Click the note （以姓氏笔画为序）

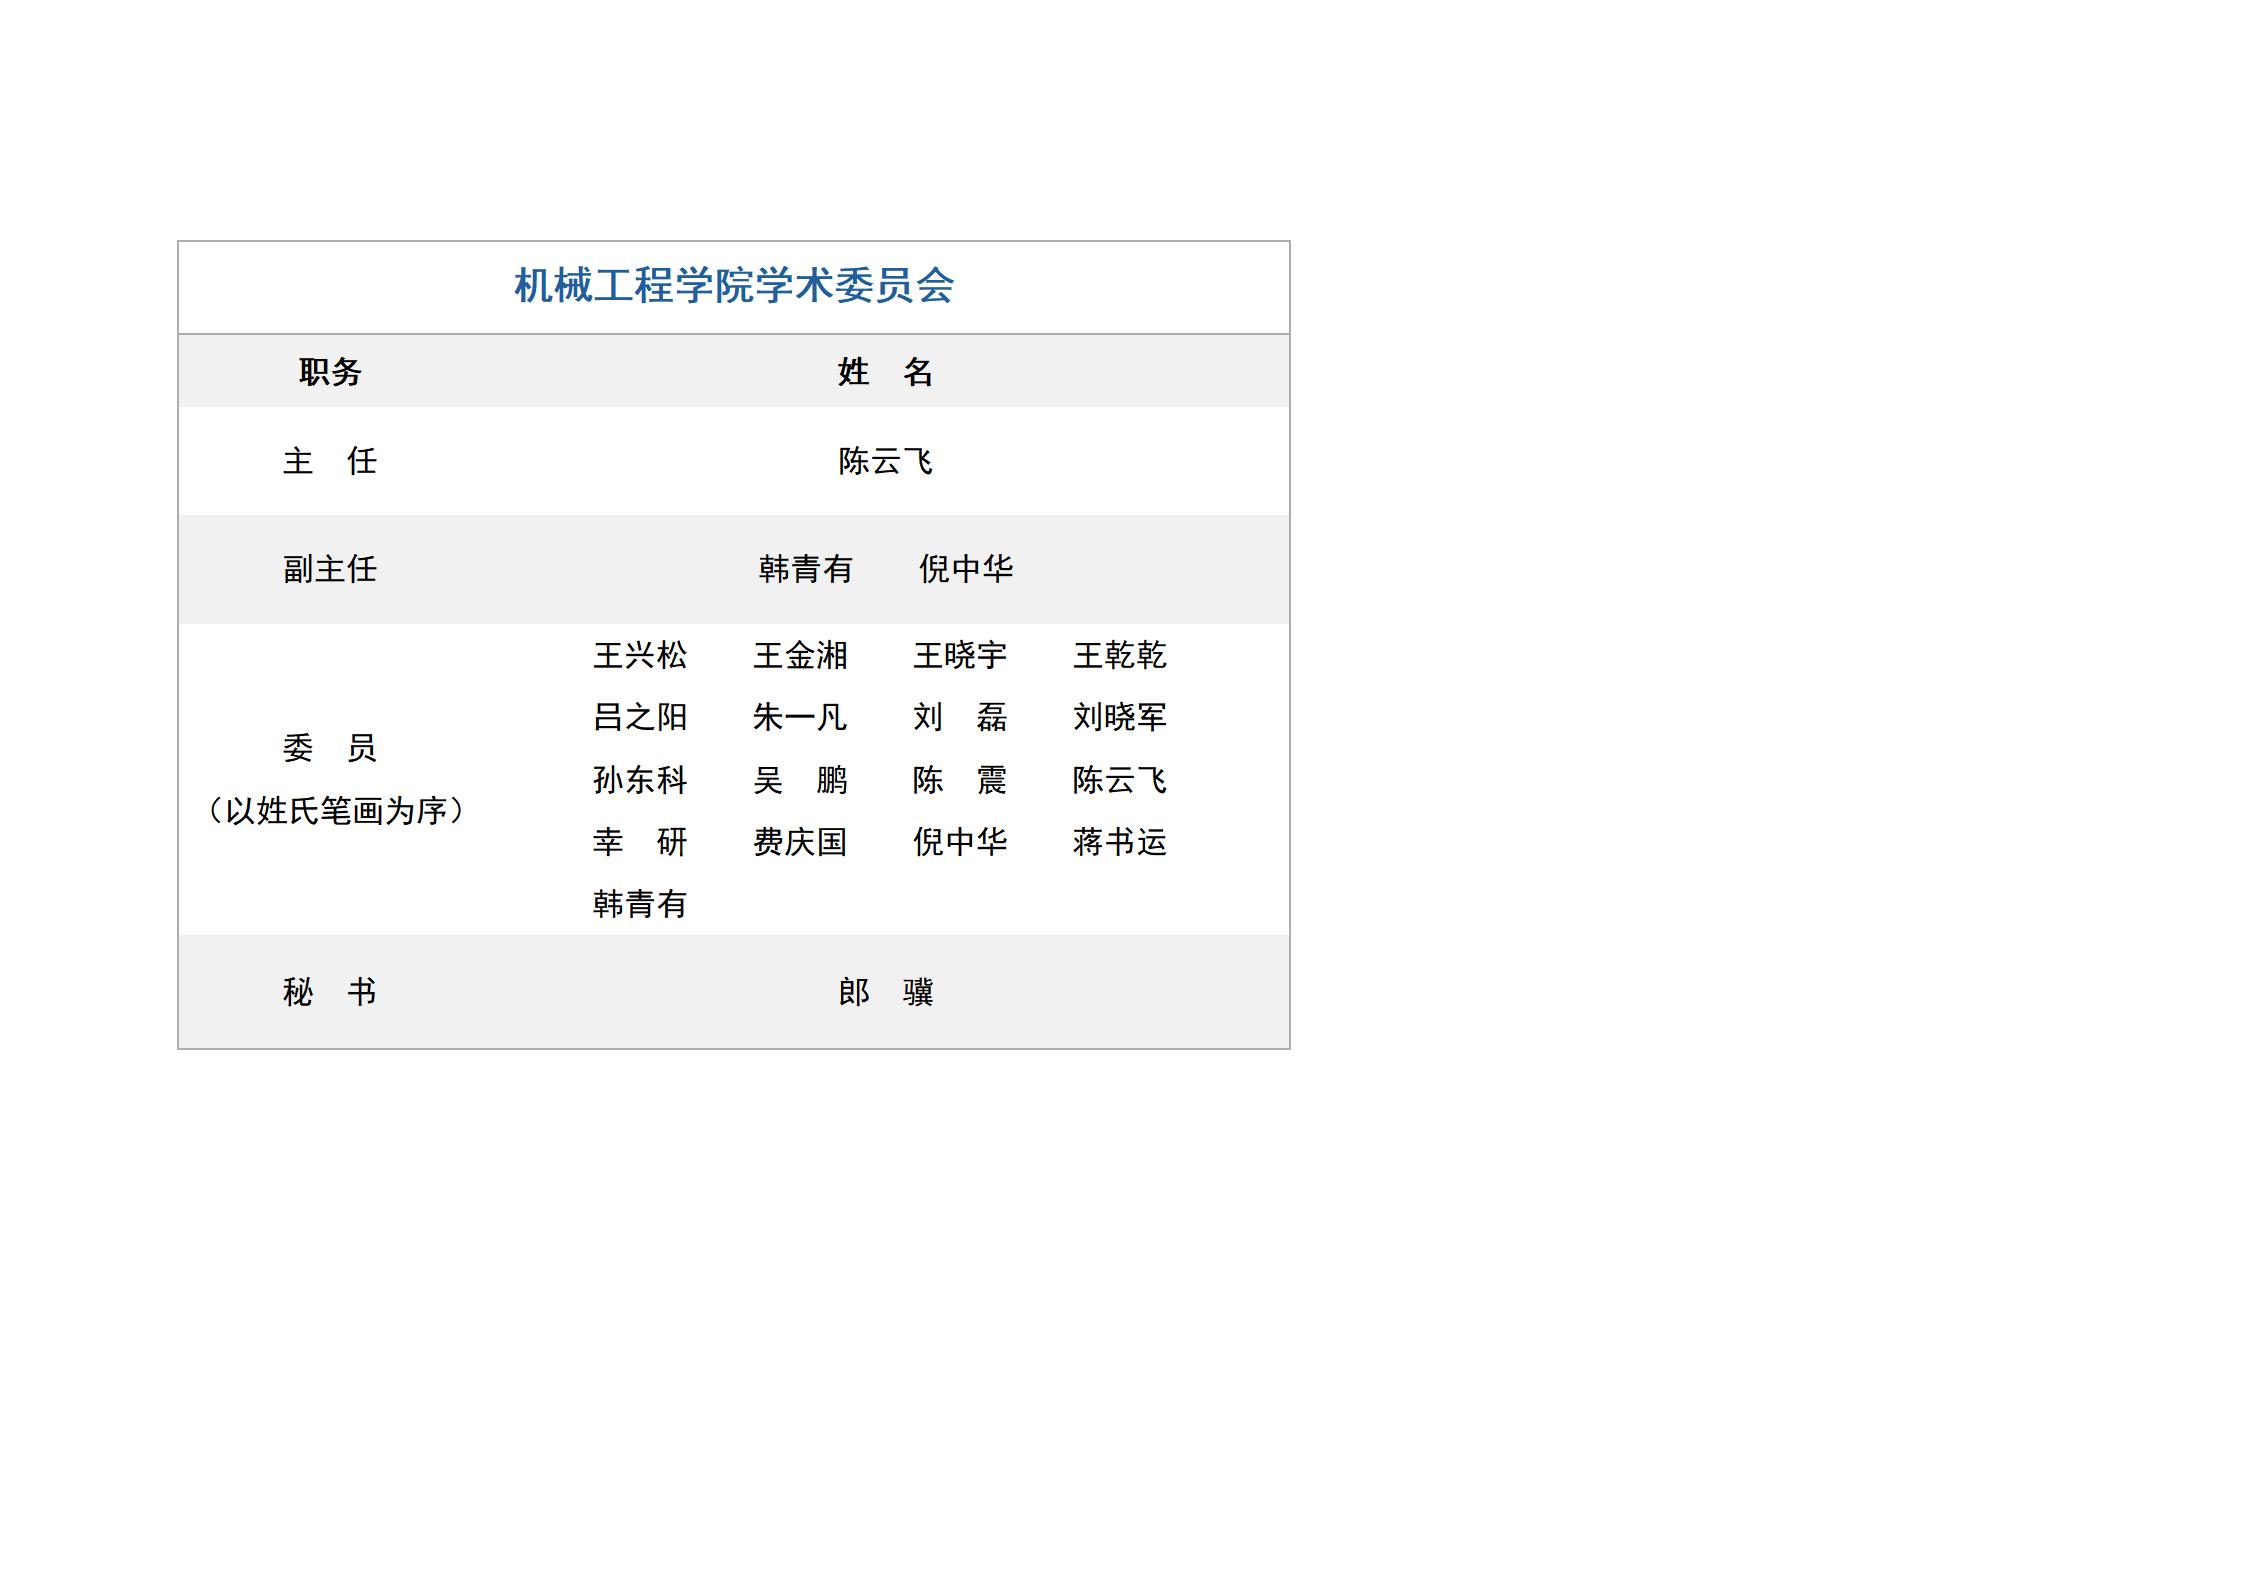(335, 810)
